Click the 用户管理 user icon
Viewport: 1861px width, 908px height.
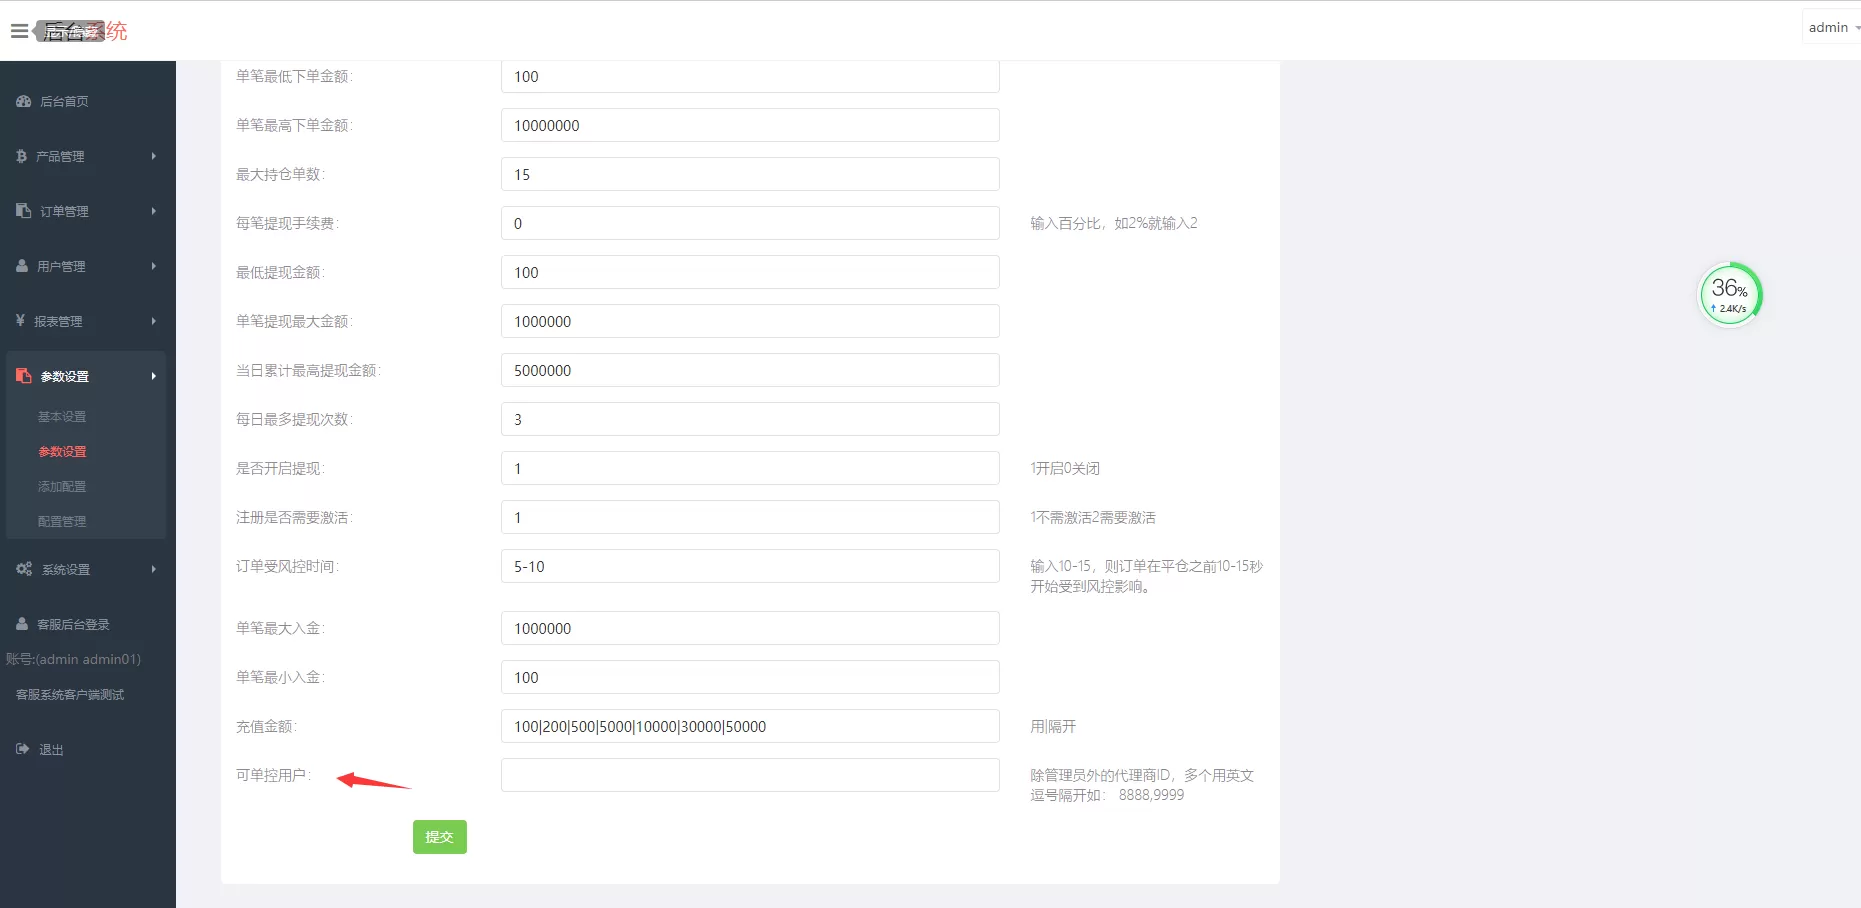23,266
